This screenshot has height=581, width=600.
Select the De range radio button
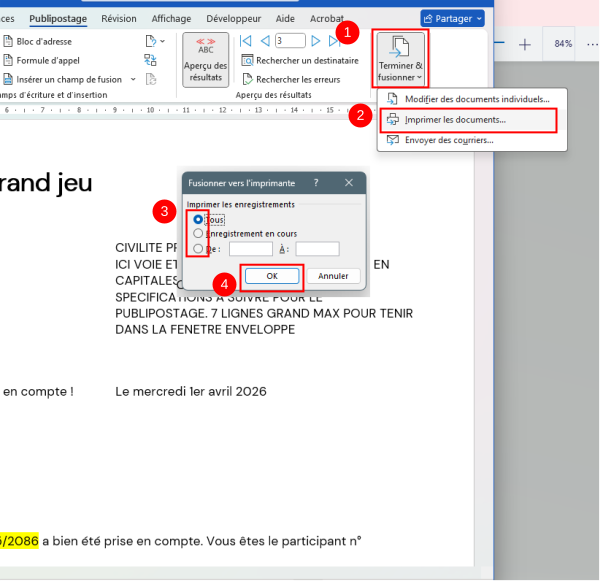pos(199,249)
